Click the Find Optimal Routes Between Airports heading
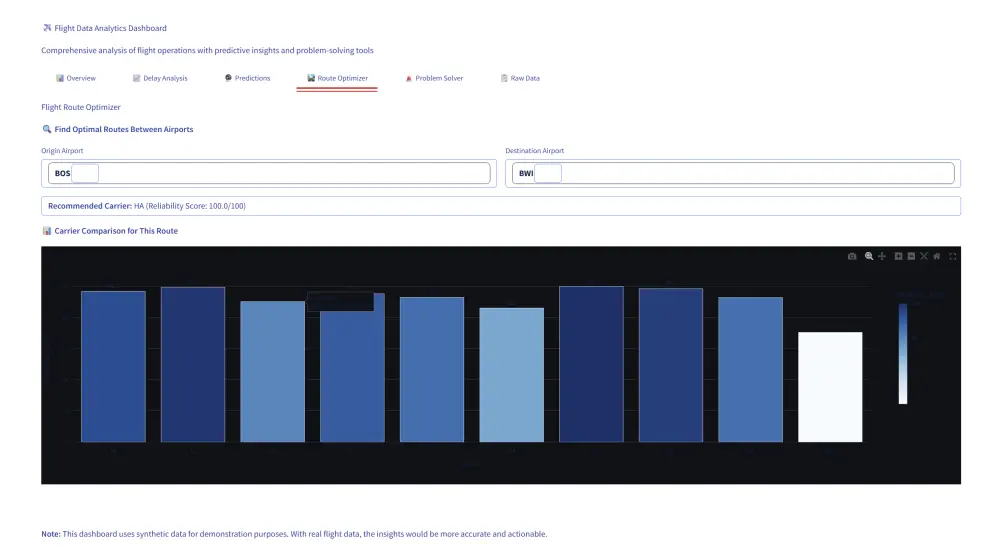The height and width of the screenshot is (551, 1000). coord(117,129)
